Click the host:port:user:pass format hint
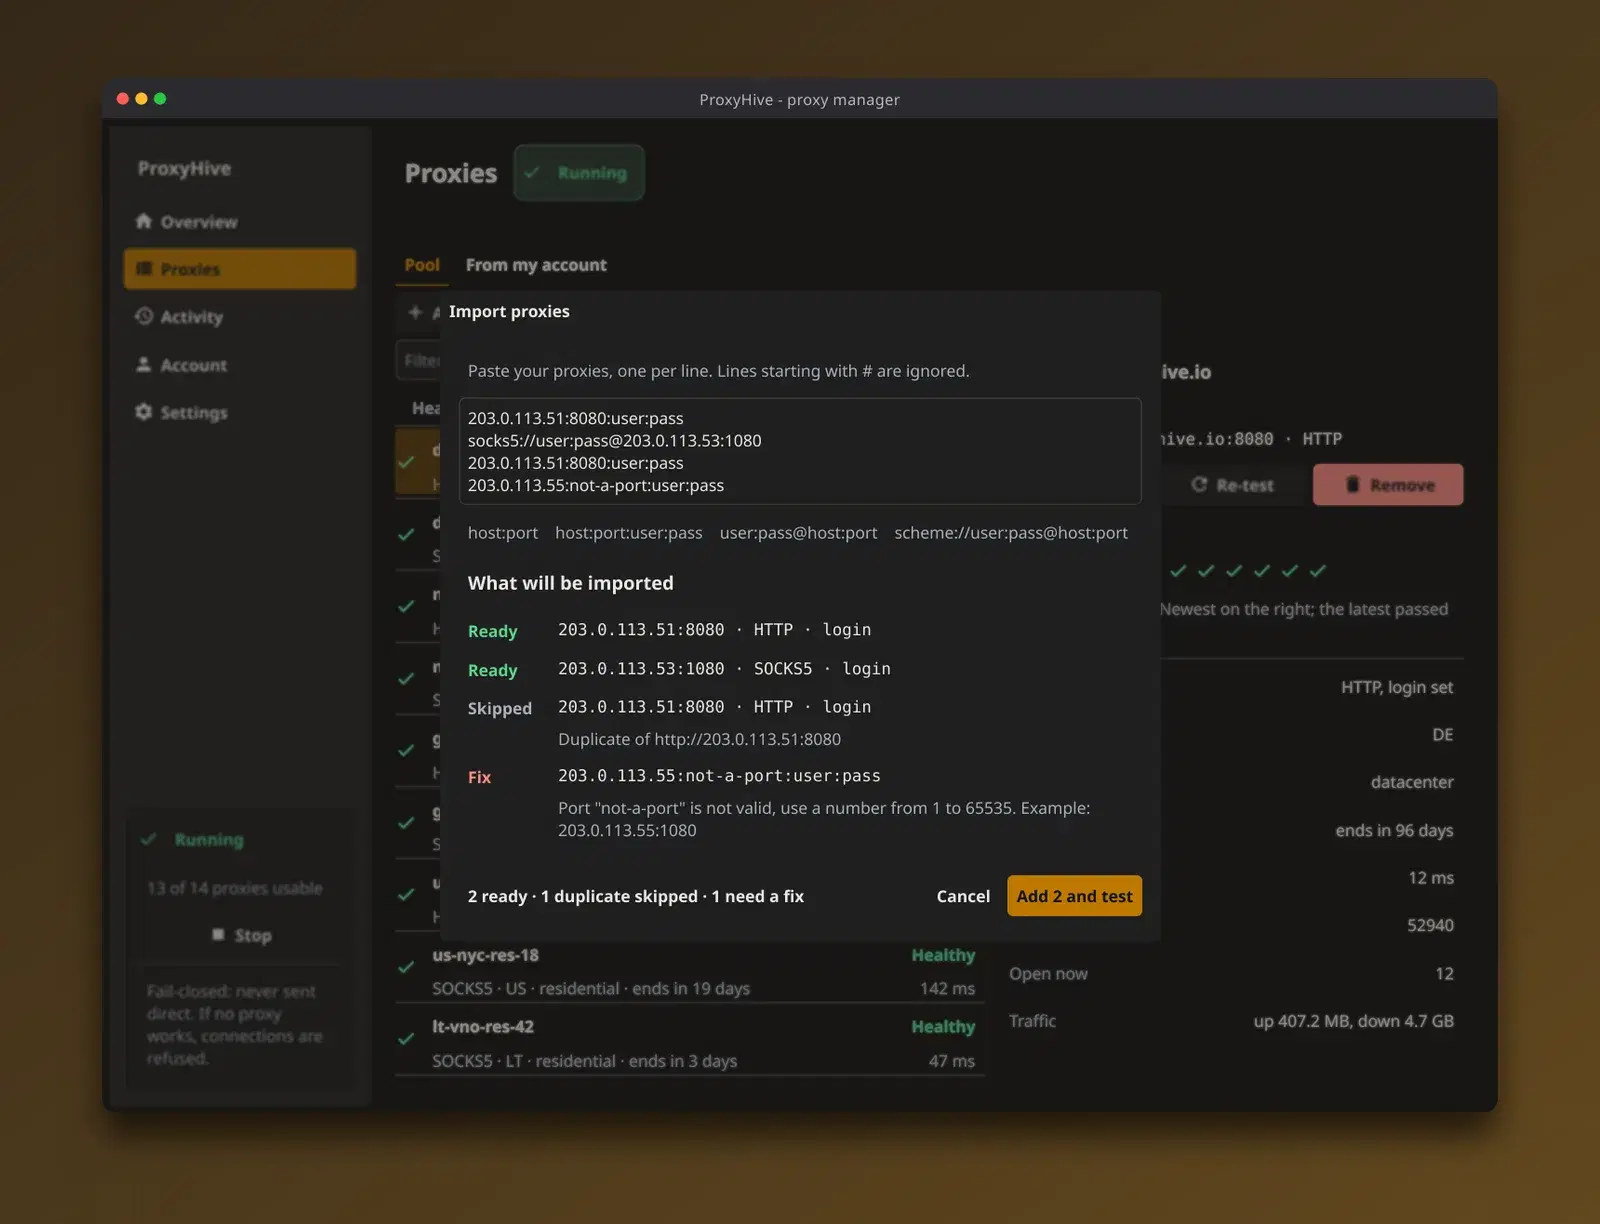The height and width of the screenshot is (1224, 1600). point(629,533)
